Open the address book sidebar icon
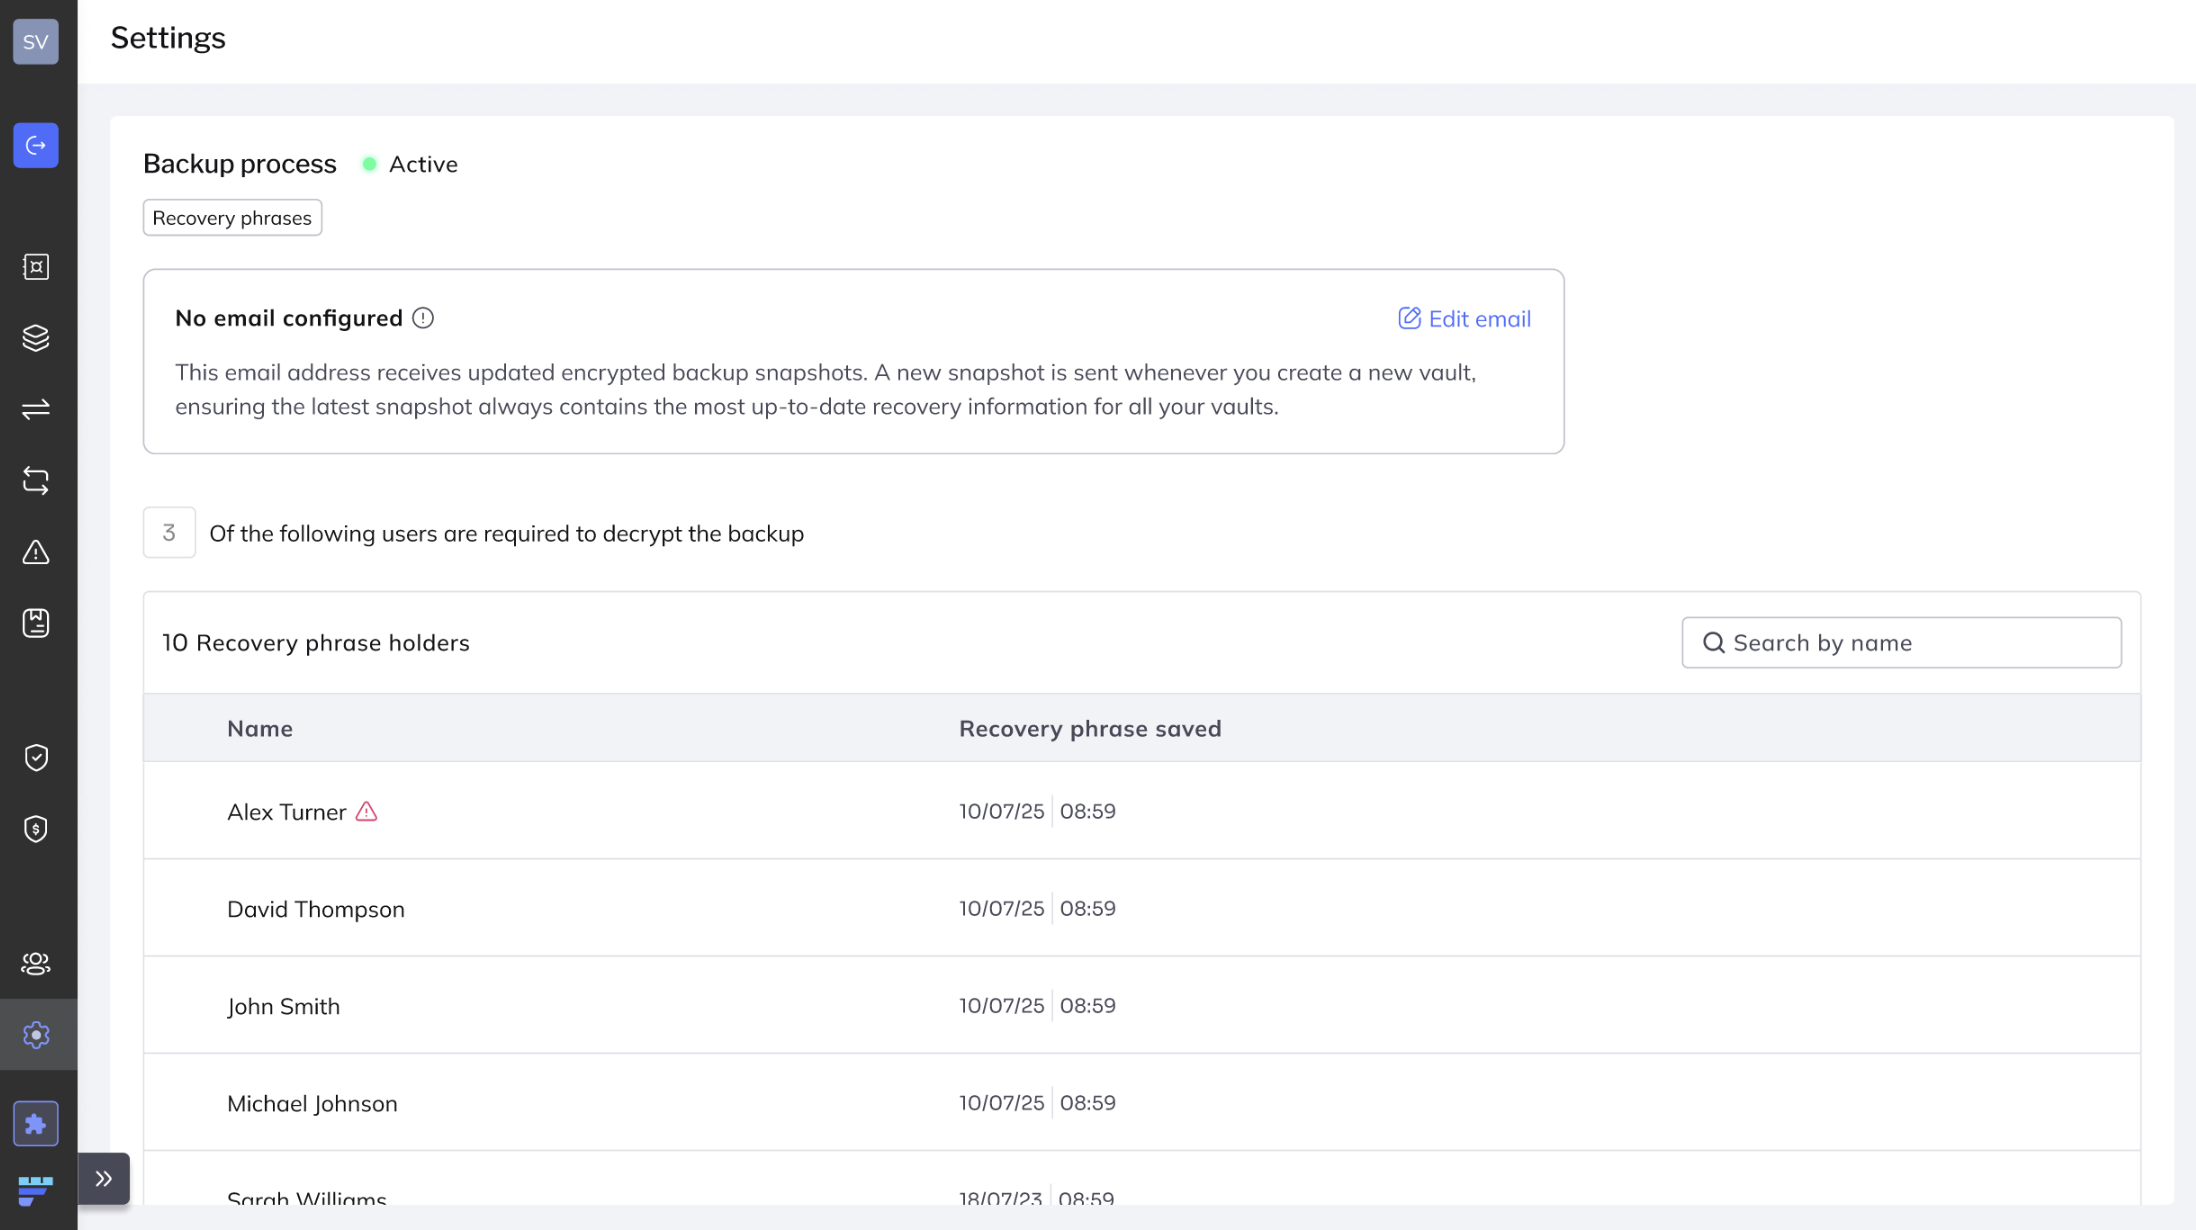Viewport: 2196px width, 1230px height. (36, 623)
